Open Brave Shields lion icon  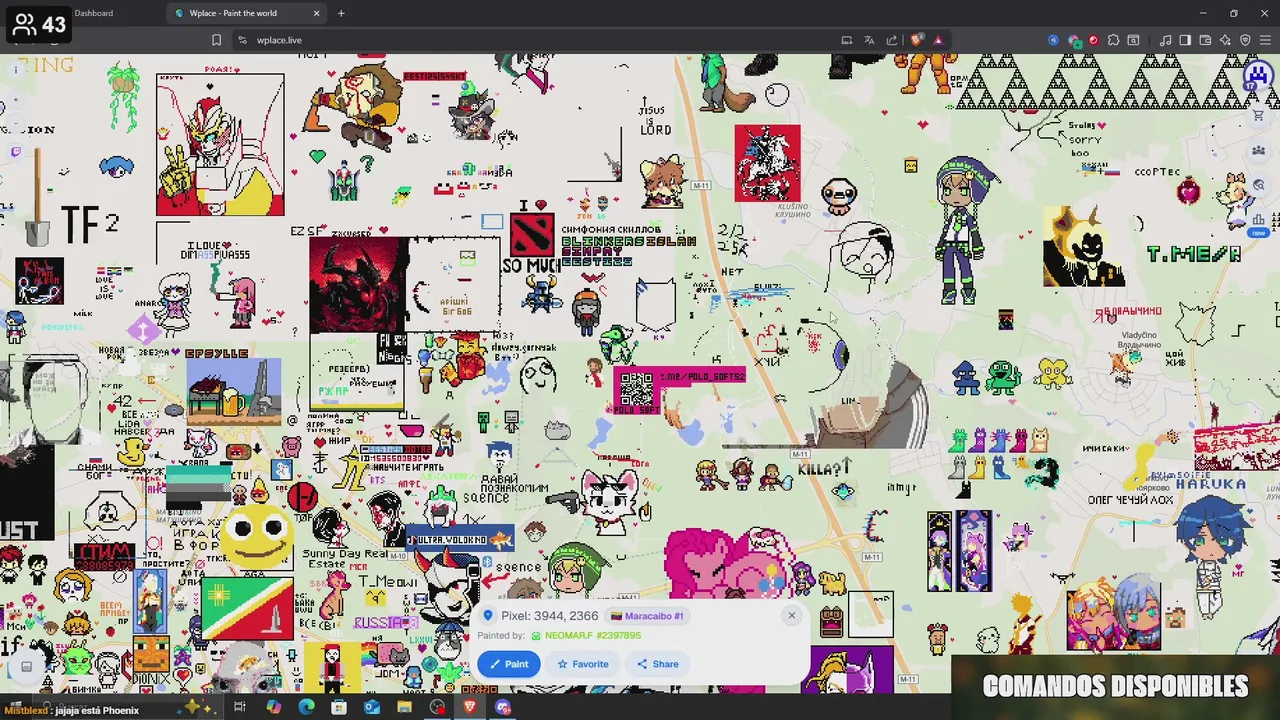point(916,40)
